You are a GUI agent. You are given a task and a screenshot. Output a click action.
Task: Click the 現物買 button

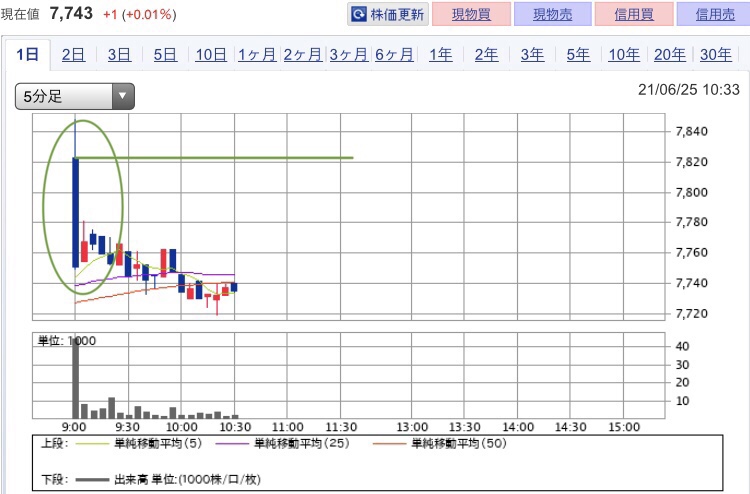(472, 14)
